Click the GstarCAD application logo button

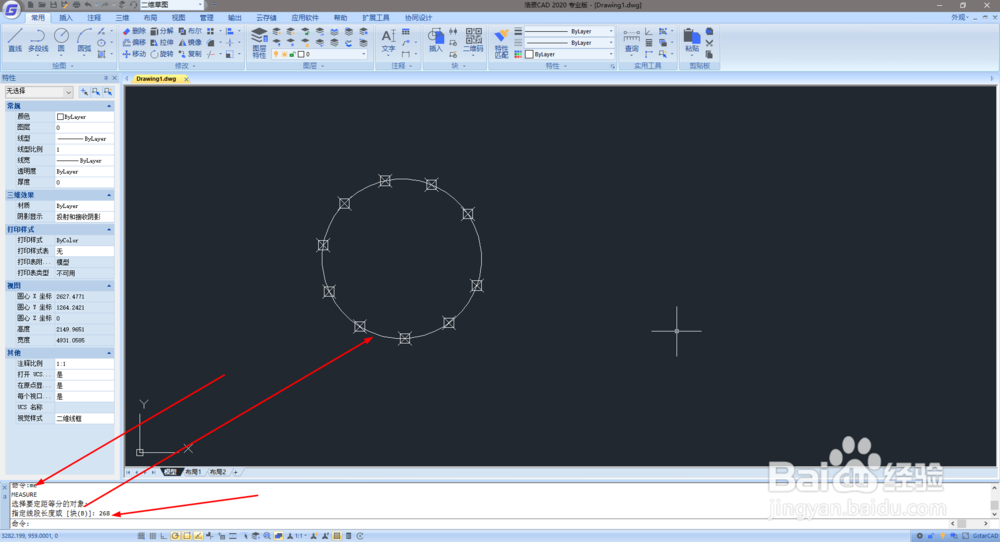pyautogui.click(x=11, y=10)
